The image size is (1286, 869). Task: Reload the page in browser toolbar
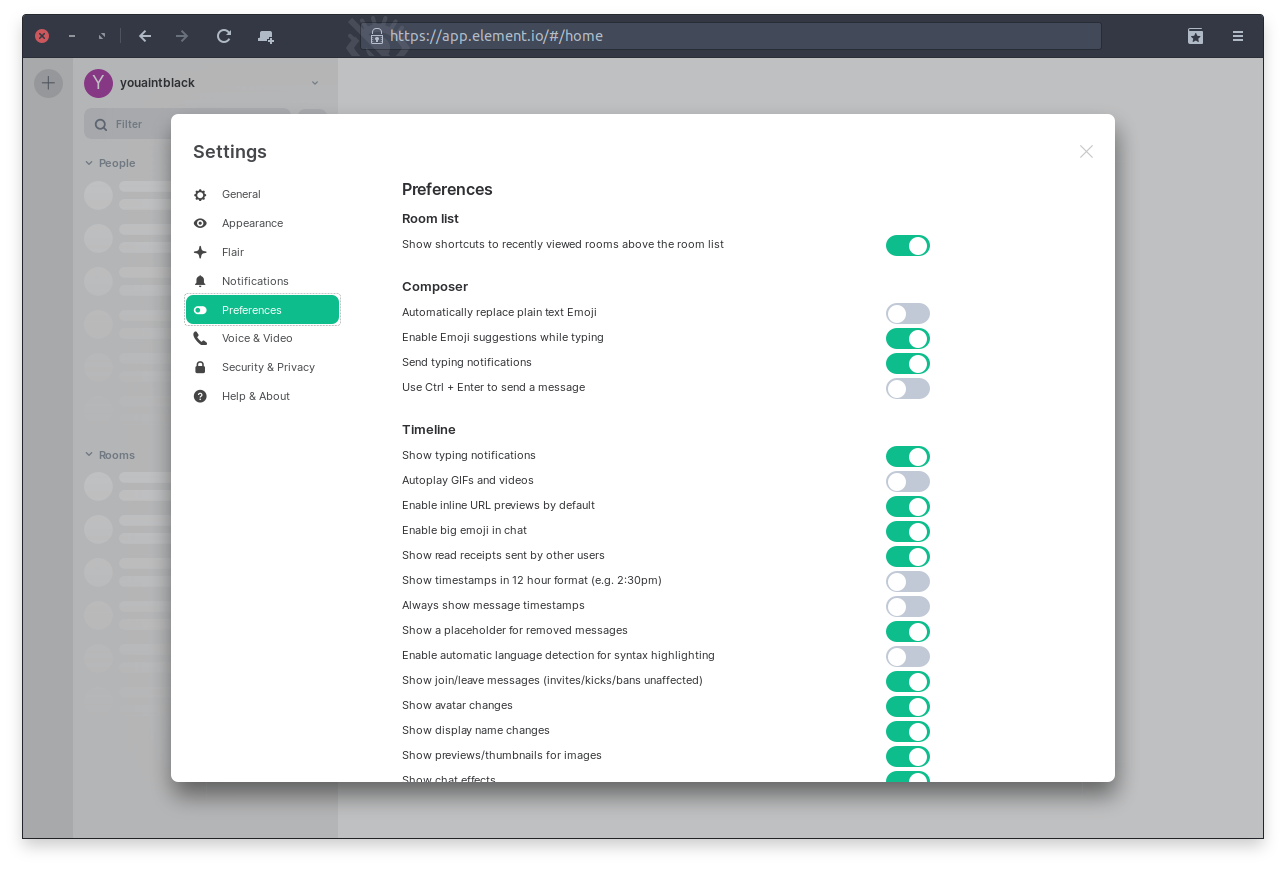tap(224, 36)
